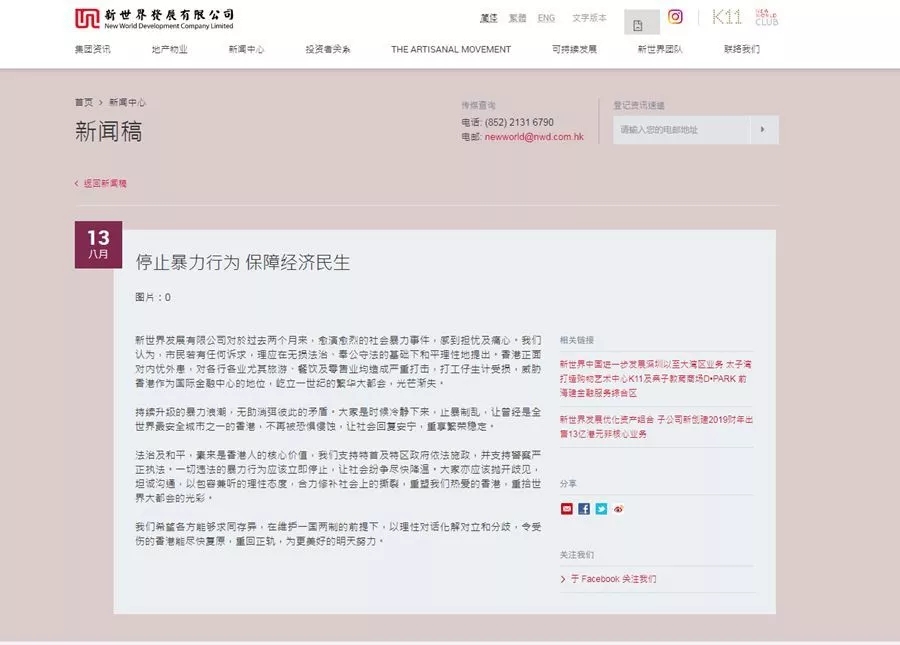The width and height of the screenshot is (900, 645).
Task: Select the 文字版本 text version option
Action: click(x=589, y=18)
